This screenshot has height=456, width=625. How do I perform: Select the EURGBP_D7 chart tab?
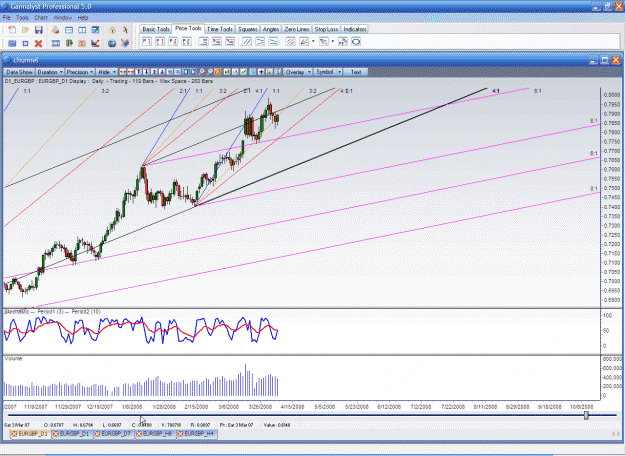[113, 434]
